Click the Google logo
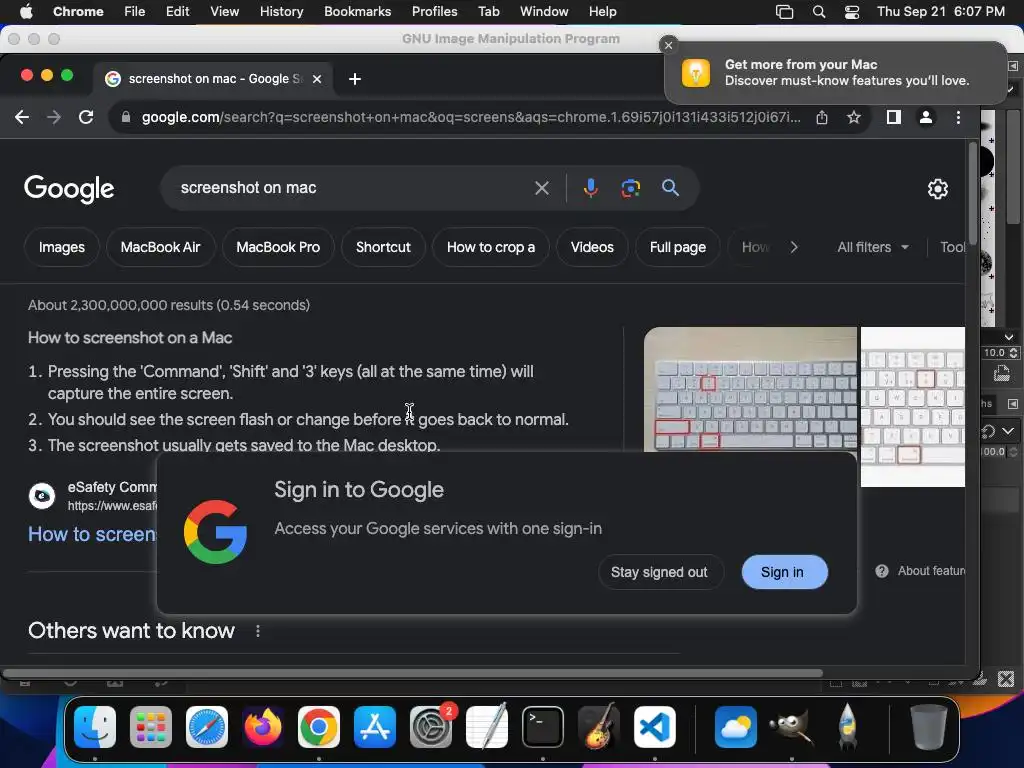The height and width of the screenshot is (768, 1024). [x=69, y=189]
